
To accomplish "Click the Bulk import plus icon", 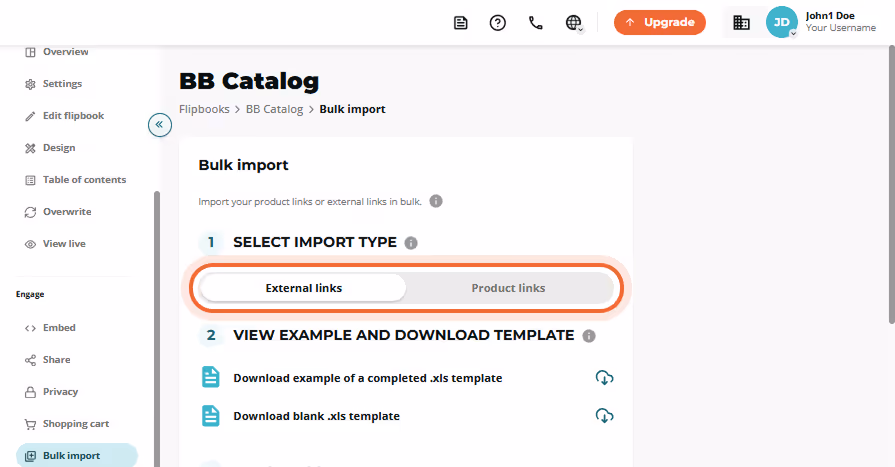I will [30, 456].
